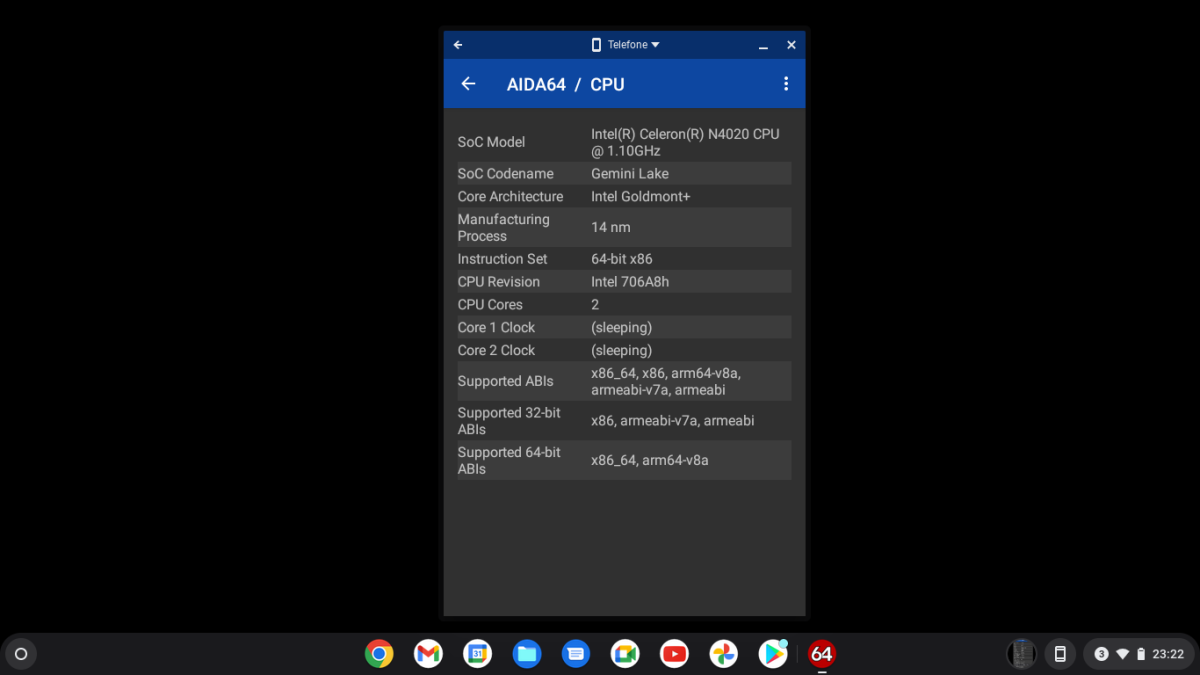Open the notification count badge
This screenshot has width=1200, height=675.
point(1101,654)
